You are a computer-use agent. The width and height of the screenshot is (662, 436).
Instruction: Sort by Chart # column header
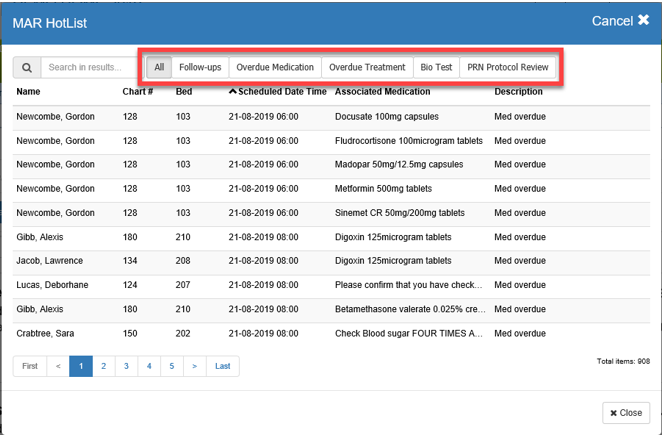point(137,92)
